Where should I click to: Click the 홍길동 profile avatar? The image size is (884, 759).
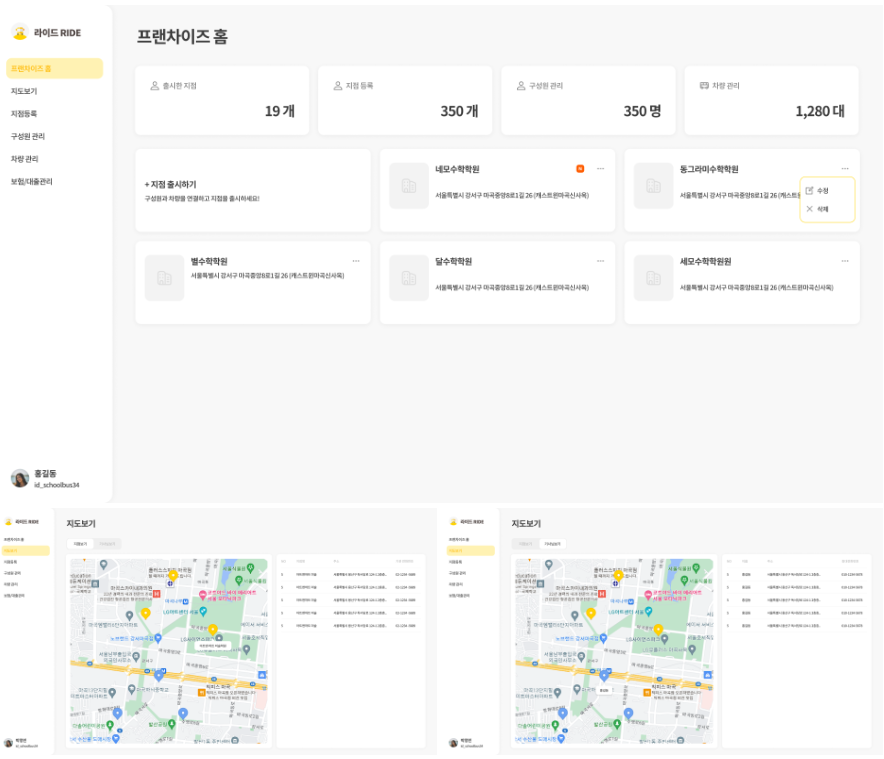pyautogui.click(x=20, y=478)
